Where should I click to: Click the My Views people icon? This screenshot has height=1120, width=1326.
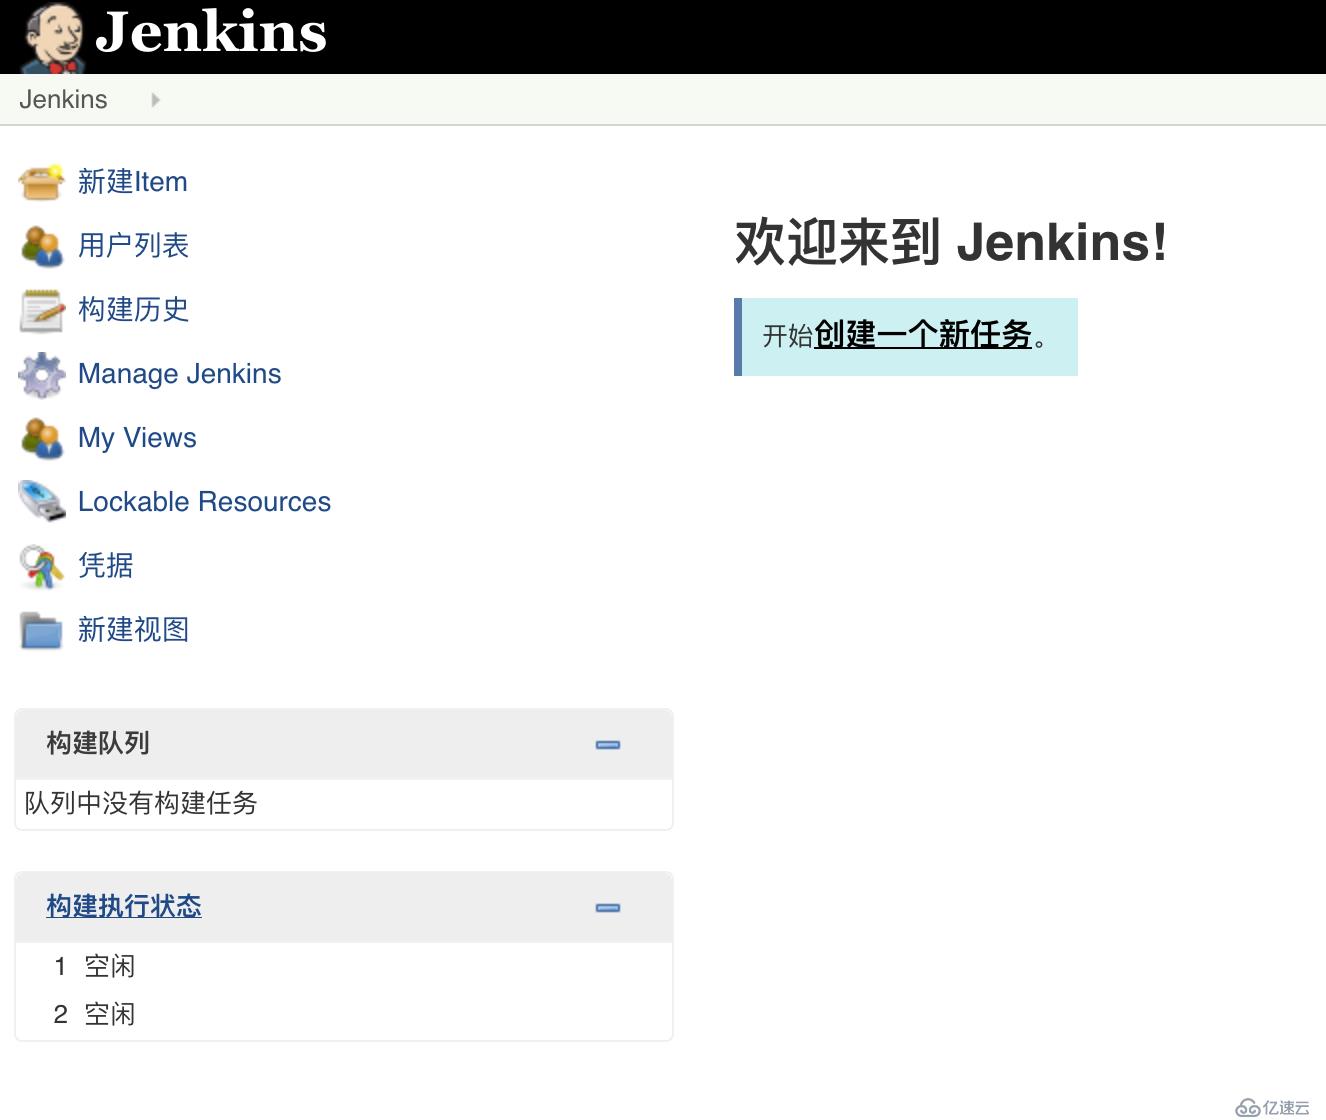pyautogui.click(x=41, y=438)
